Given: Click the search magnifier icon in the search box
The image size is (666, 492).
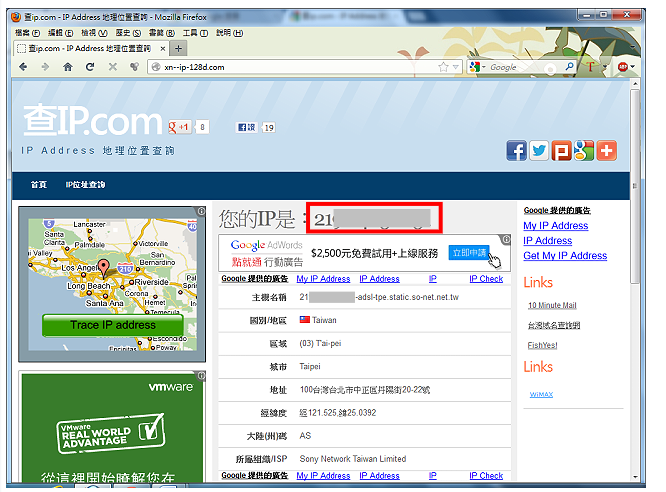Looking at the screenshot, I should click(x=569, y=67).
